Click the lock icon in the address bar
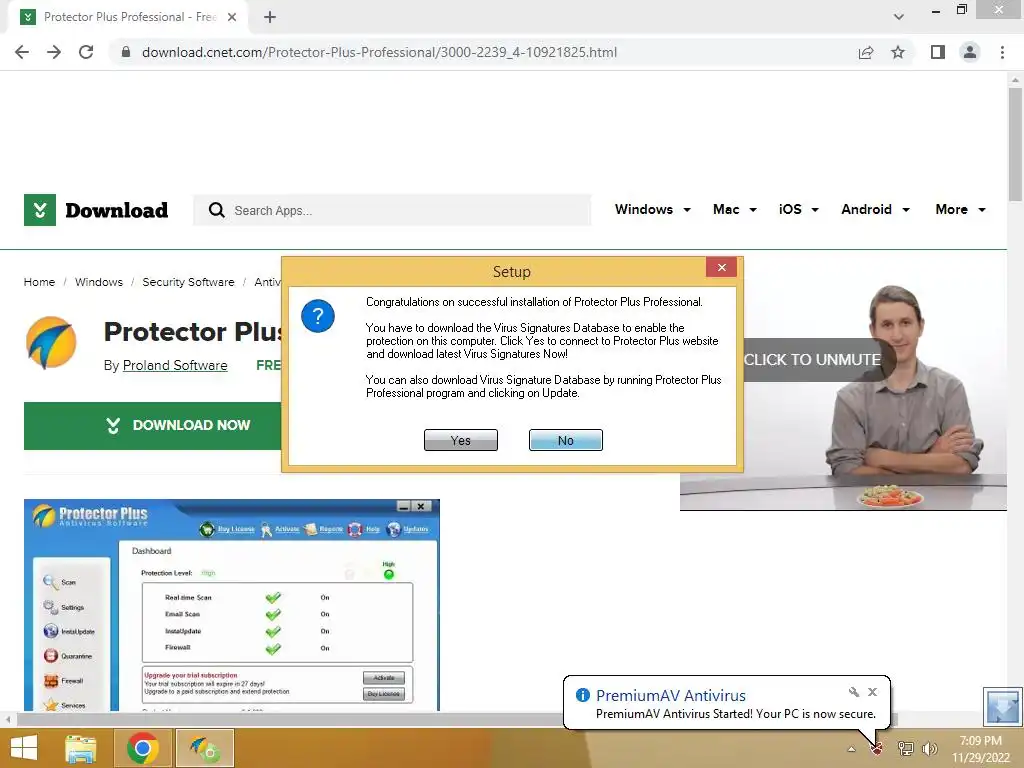 click(x=126, y=52)
